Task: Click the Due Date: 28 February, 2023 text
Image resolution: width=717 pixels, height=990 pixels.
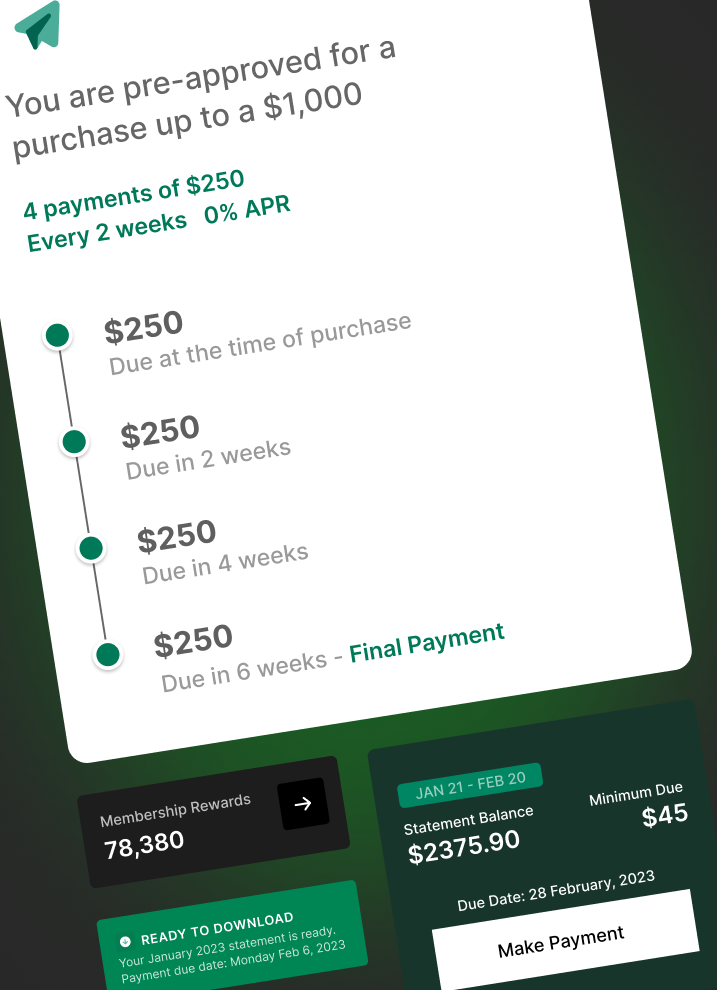Action: 556,891
